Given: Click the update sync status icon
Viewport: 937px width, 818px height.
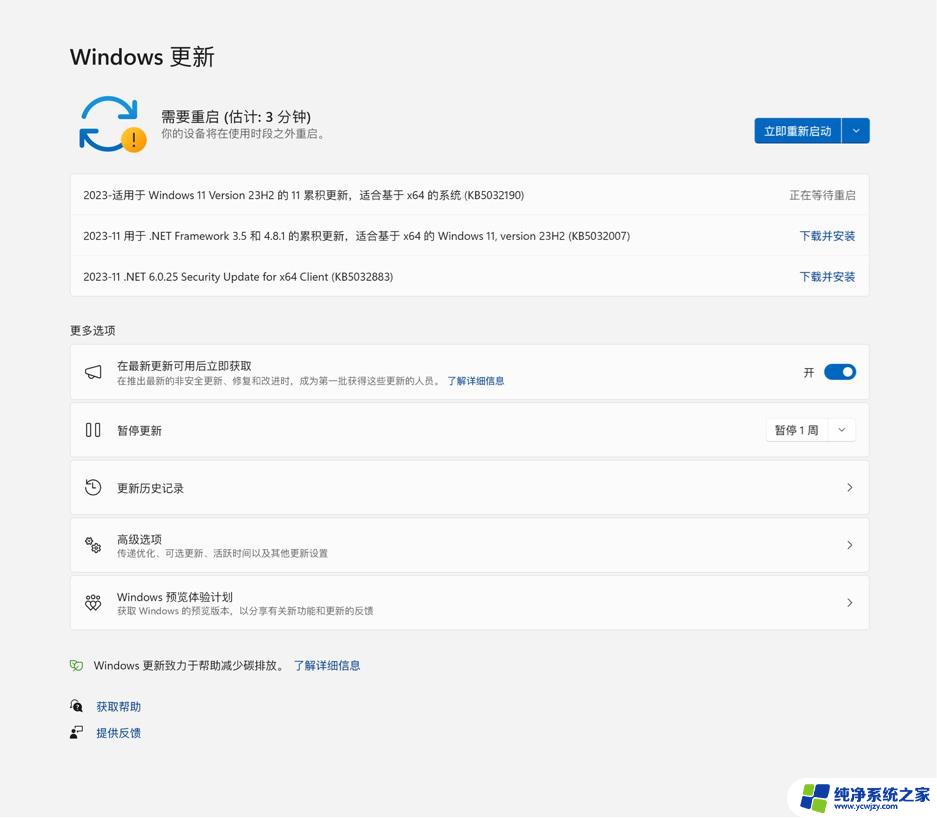Looking at the screenshot, I should pyautogui.click(x=112, y=124).
